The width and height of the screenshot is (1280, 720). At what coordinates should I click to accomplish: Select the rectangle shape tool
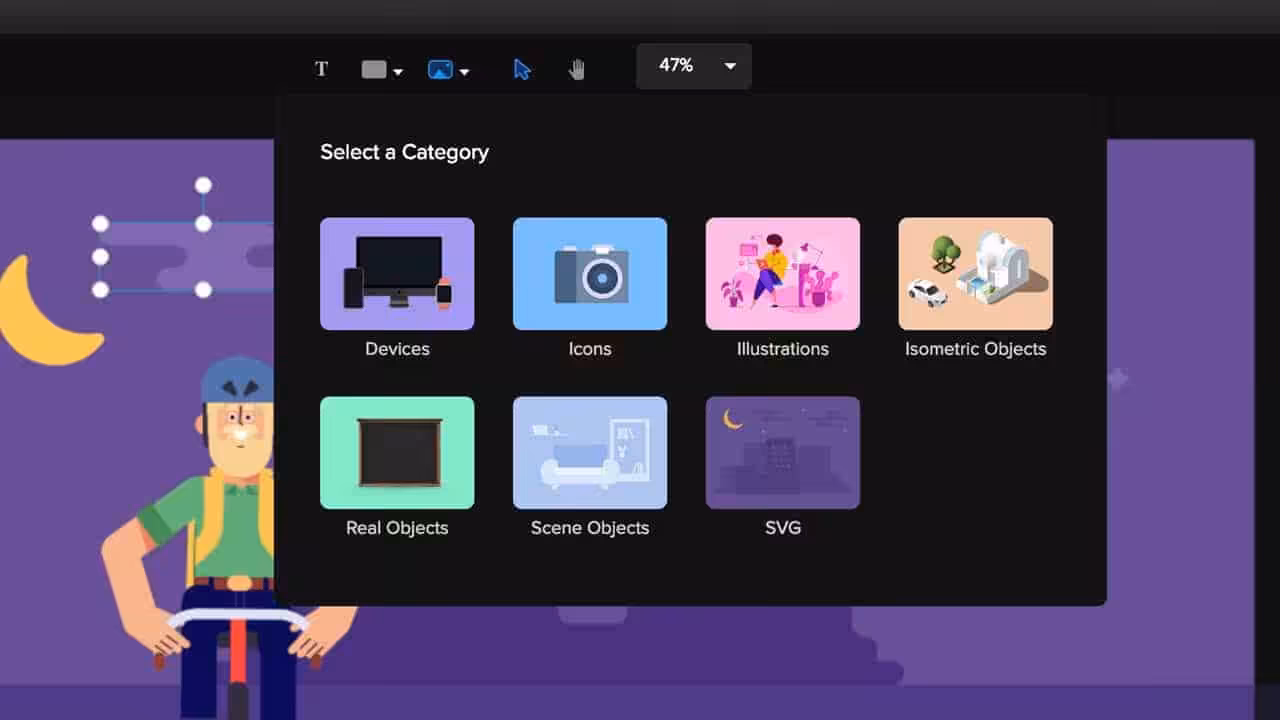pyautogui.click(x=374, y=70)
